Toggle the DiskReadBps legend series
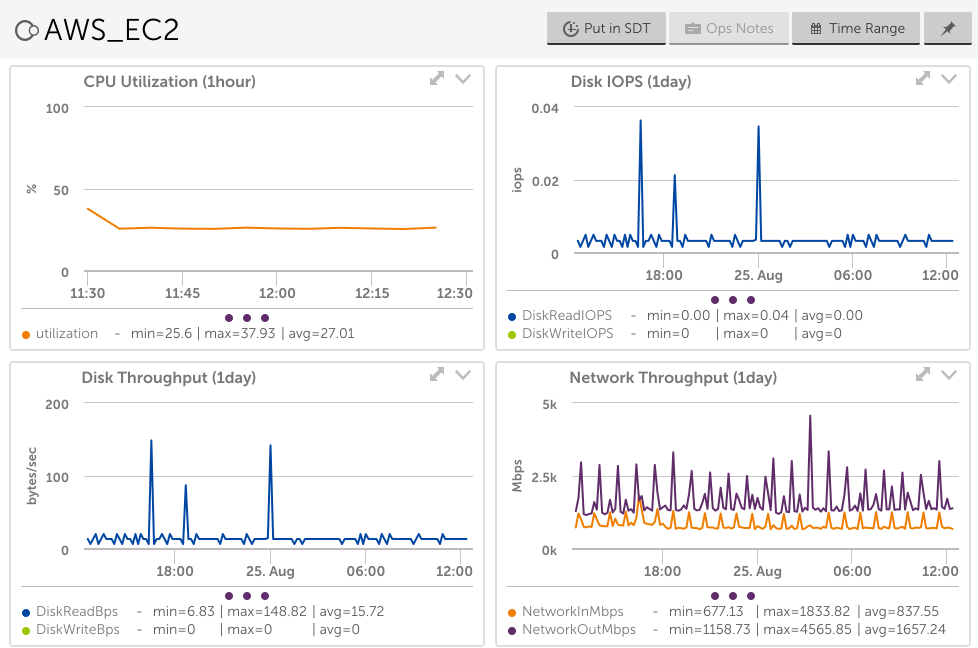Image resolution: width=978 pixels, height=648 pixels. (77, 611)
